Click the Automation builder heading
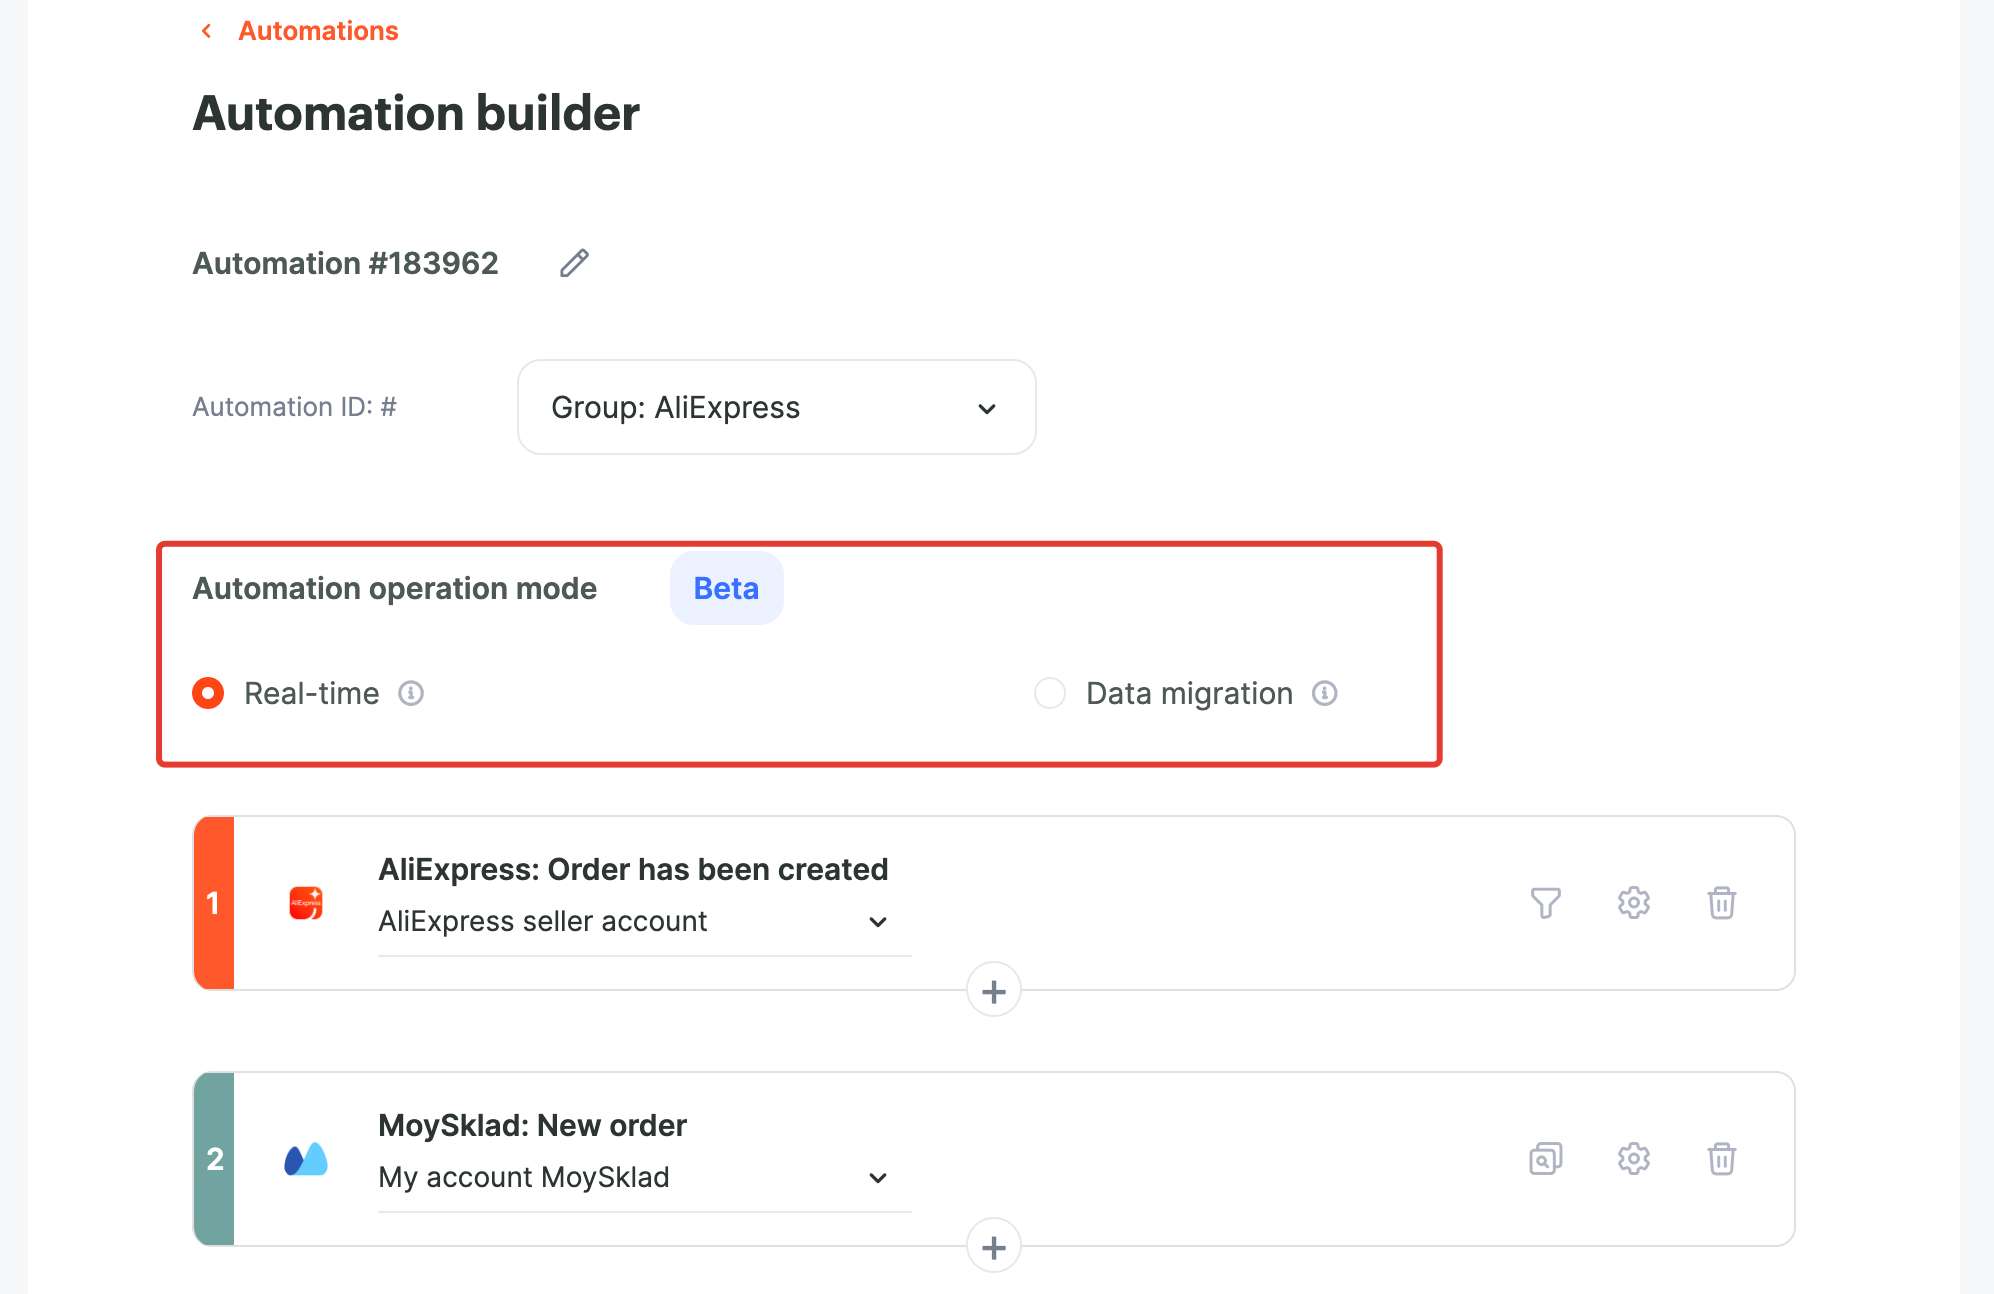The height and width of the screenshot is (1294, 1994). pos(416,113)
